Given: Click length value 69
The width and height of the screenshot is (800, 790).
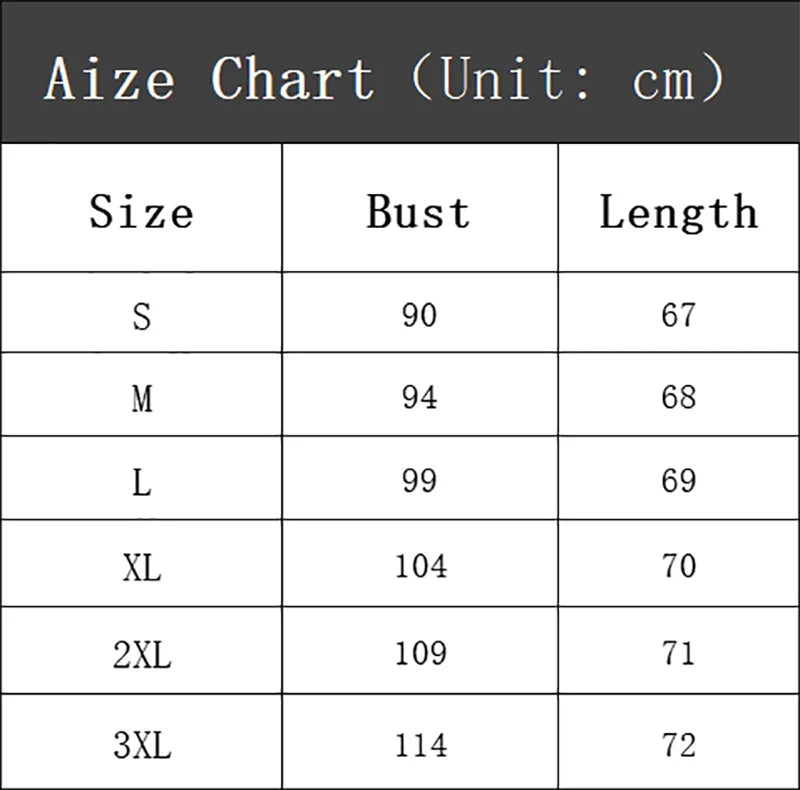Looking at the screenshot, I should click(x=678, y=482).
